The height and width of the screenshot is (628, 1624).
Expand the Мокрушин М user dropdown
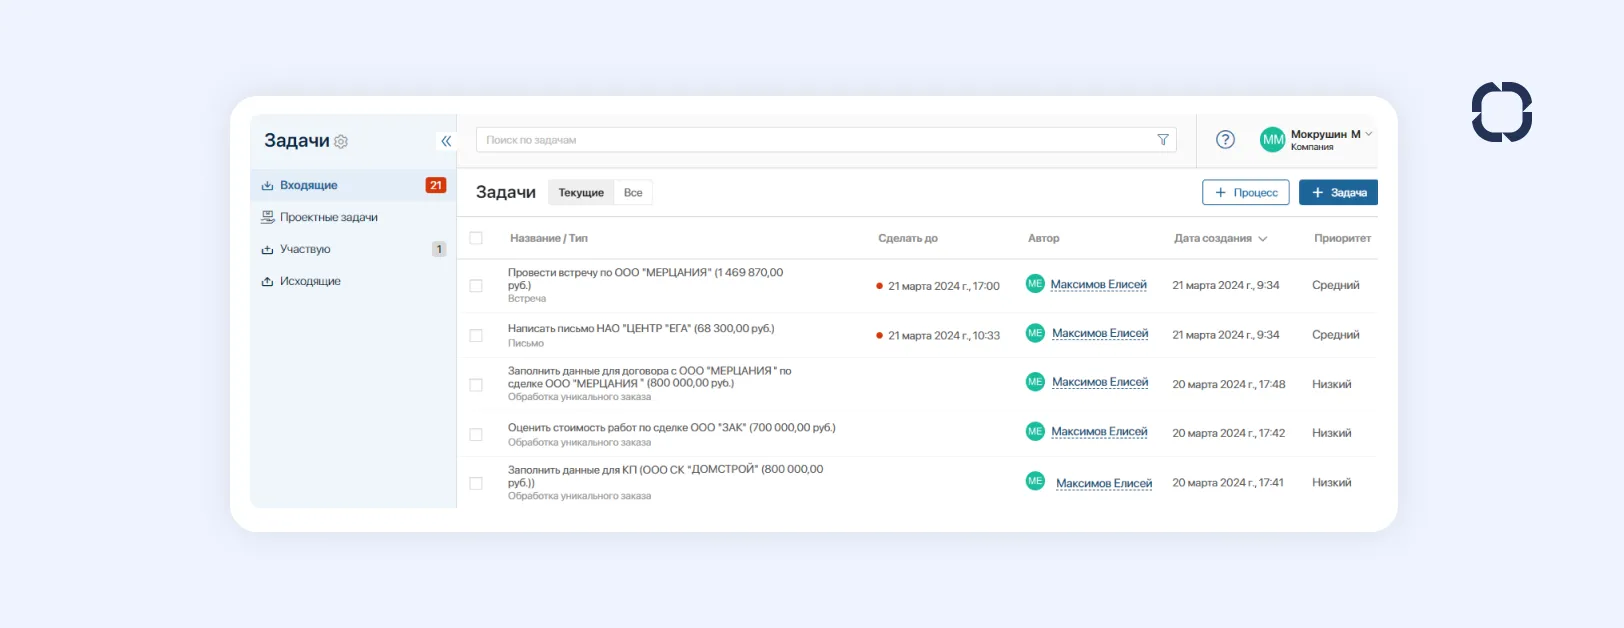click(x=1368, y=134)
